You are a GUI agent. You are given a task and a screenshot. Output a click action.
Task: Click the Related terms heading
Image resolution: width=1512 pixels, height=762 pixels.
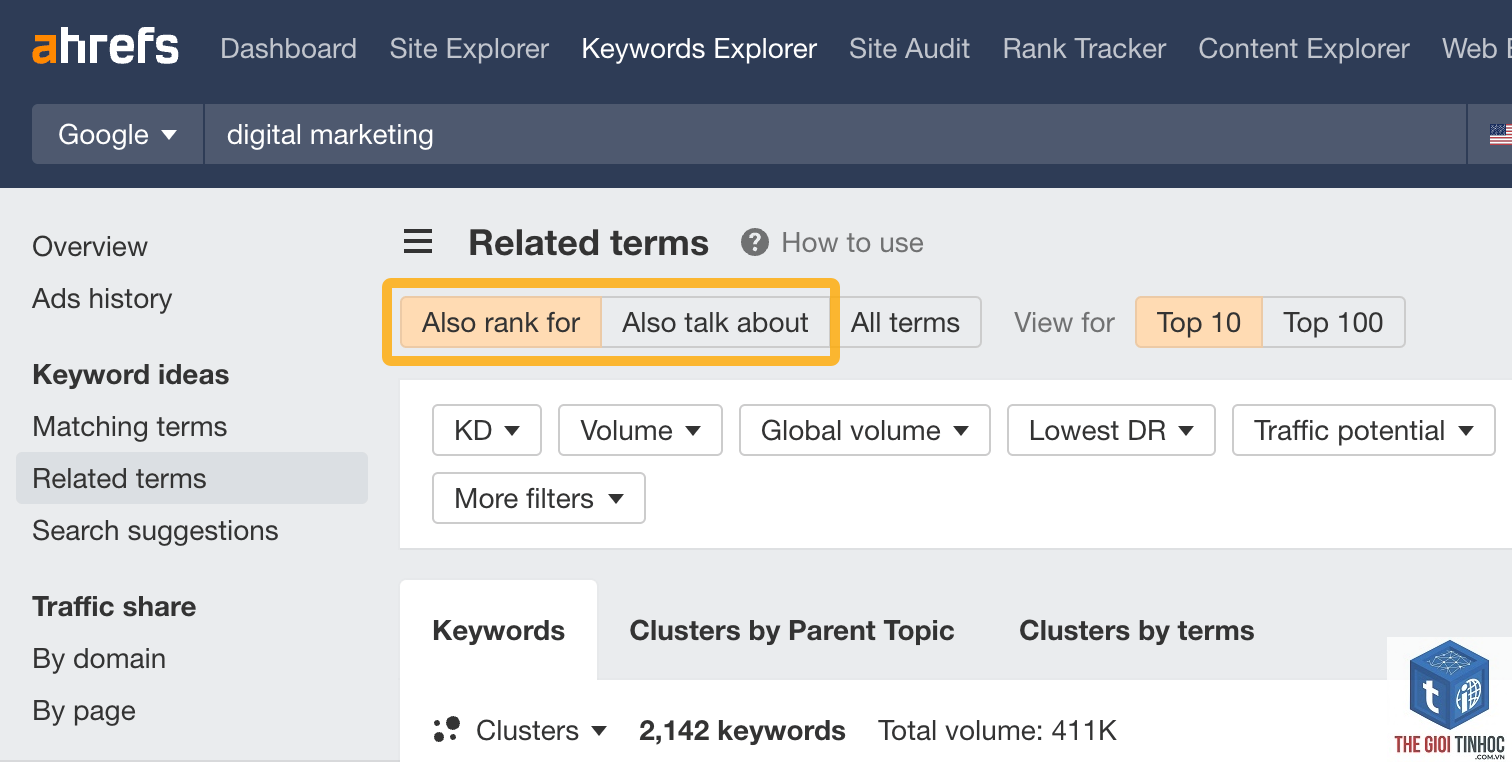pyautogui.click(x=588, y=242)
